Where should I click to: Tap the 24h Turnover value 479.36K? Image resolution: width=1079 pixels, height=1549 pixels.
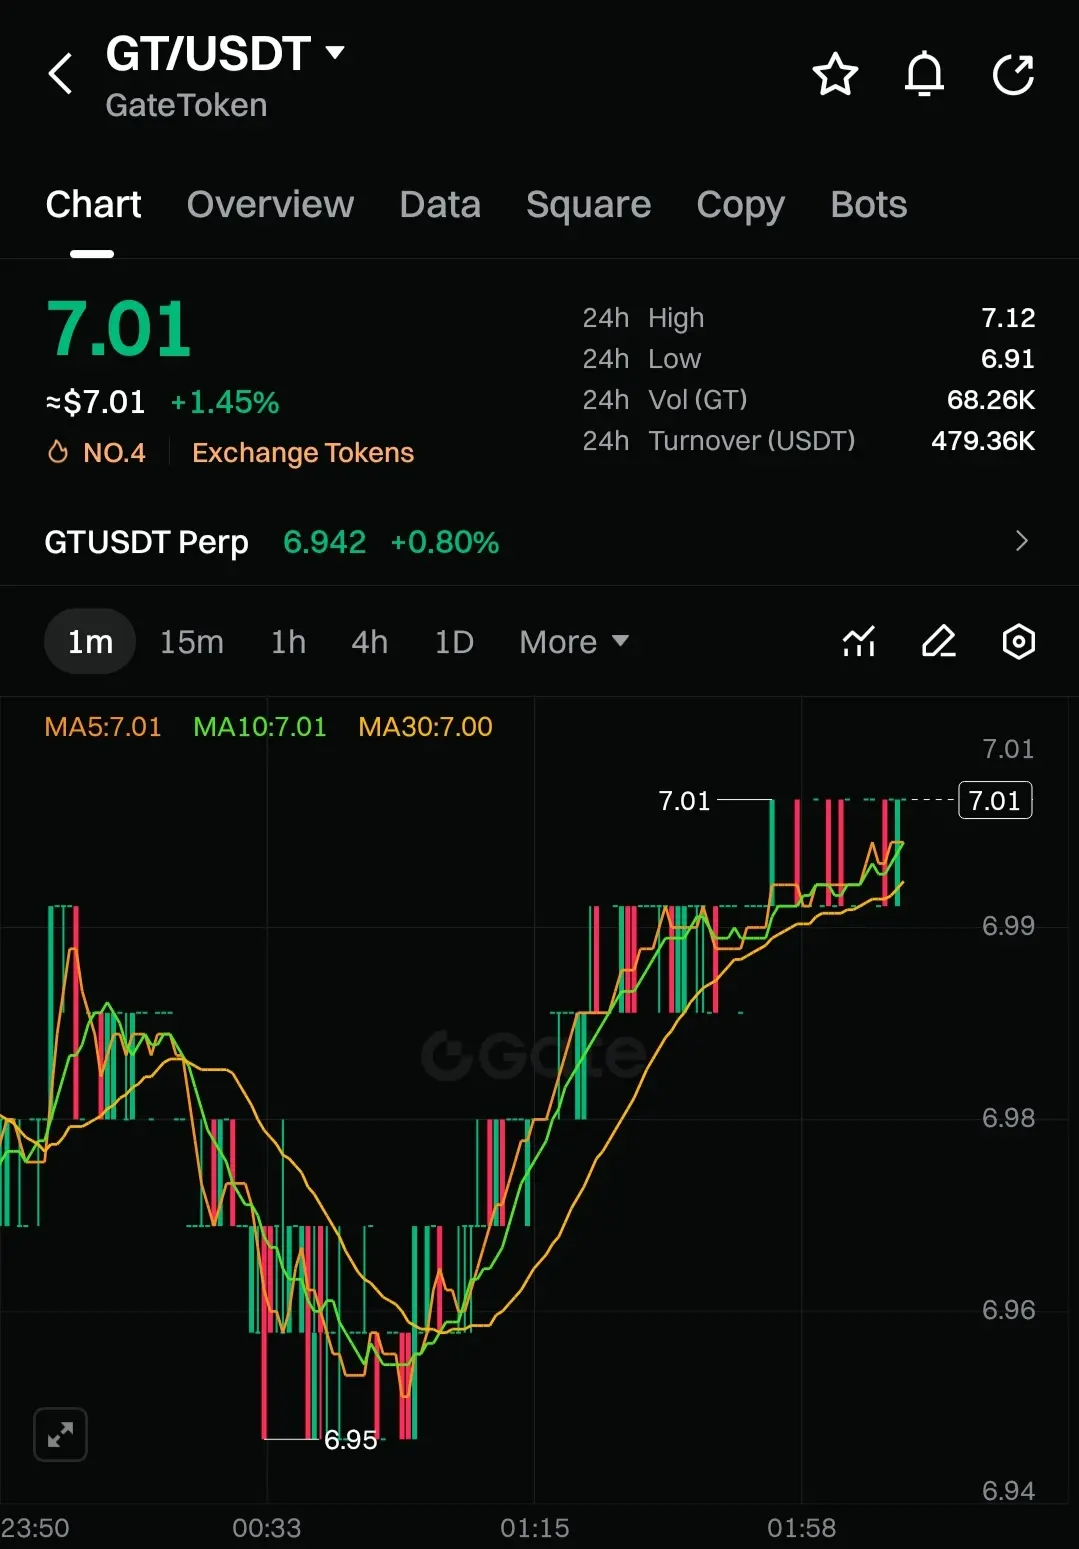983,441
